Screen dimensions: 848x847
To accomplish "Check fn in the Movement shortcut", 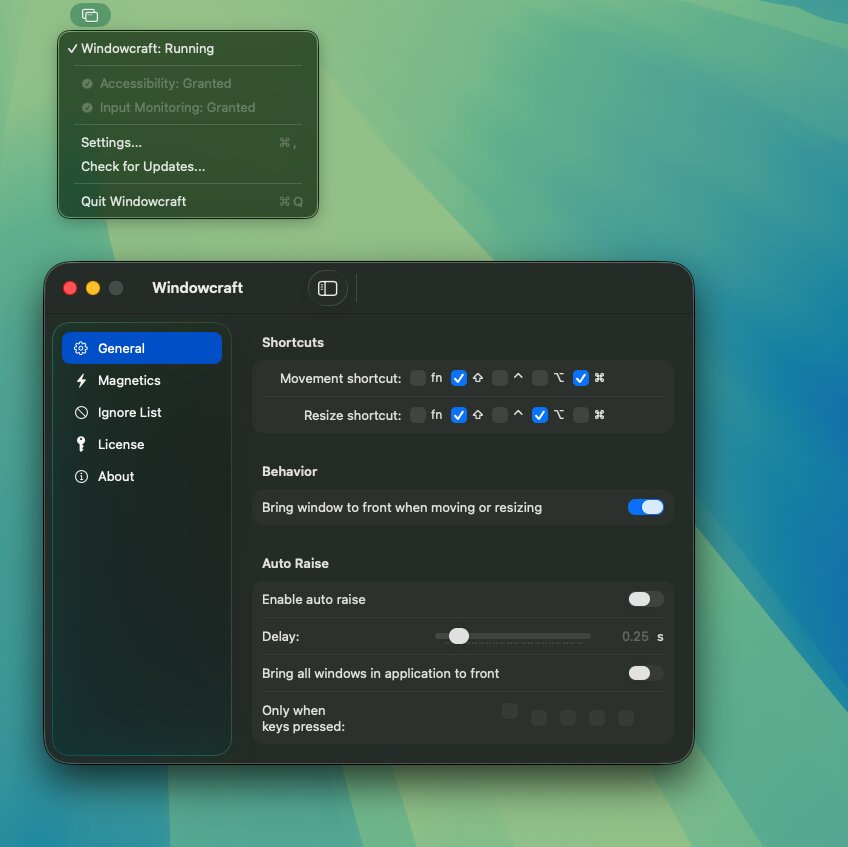I will (417, 378).
